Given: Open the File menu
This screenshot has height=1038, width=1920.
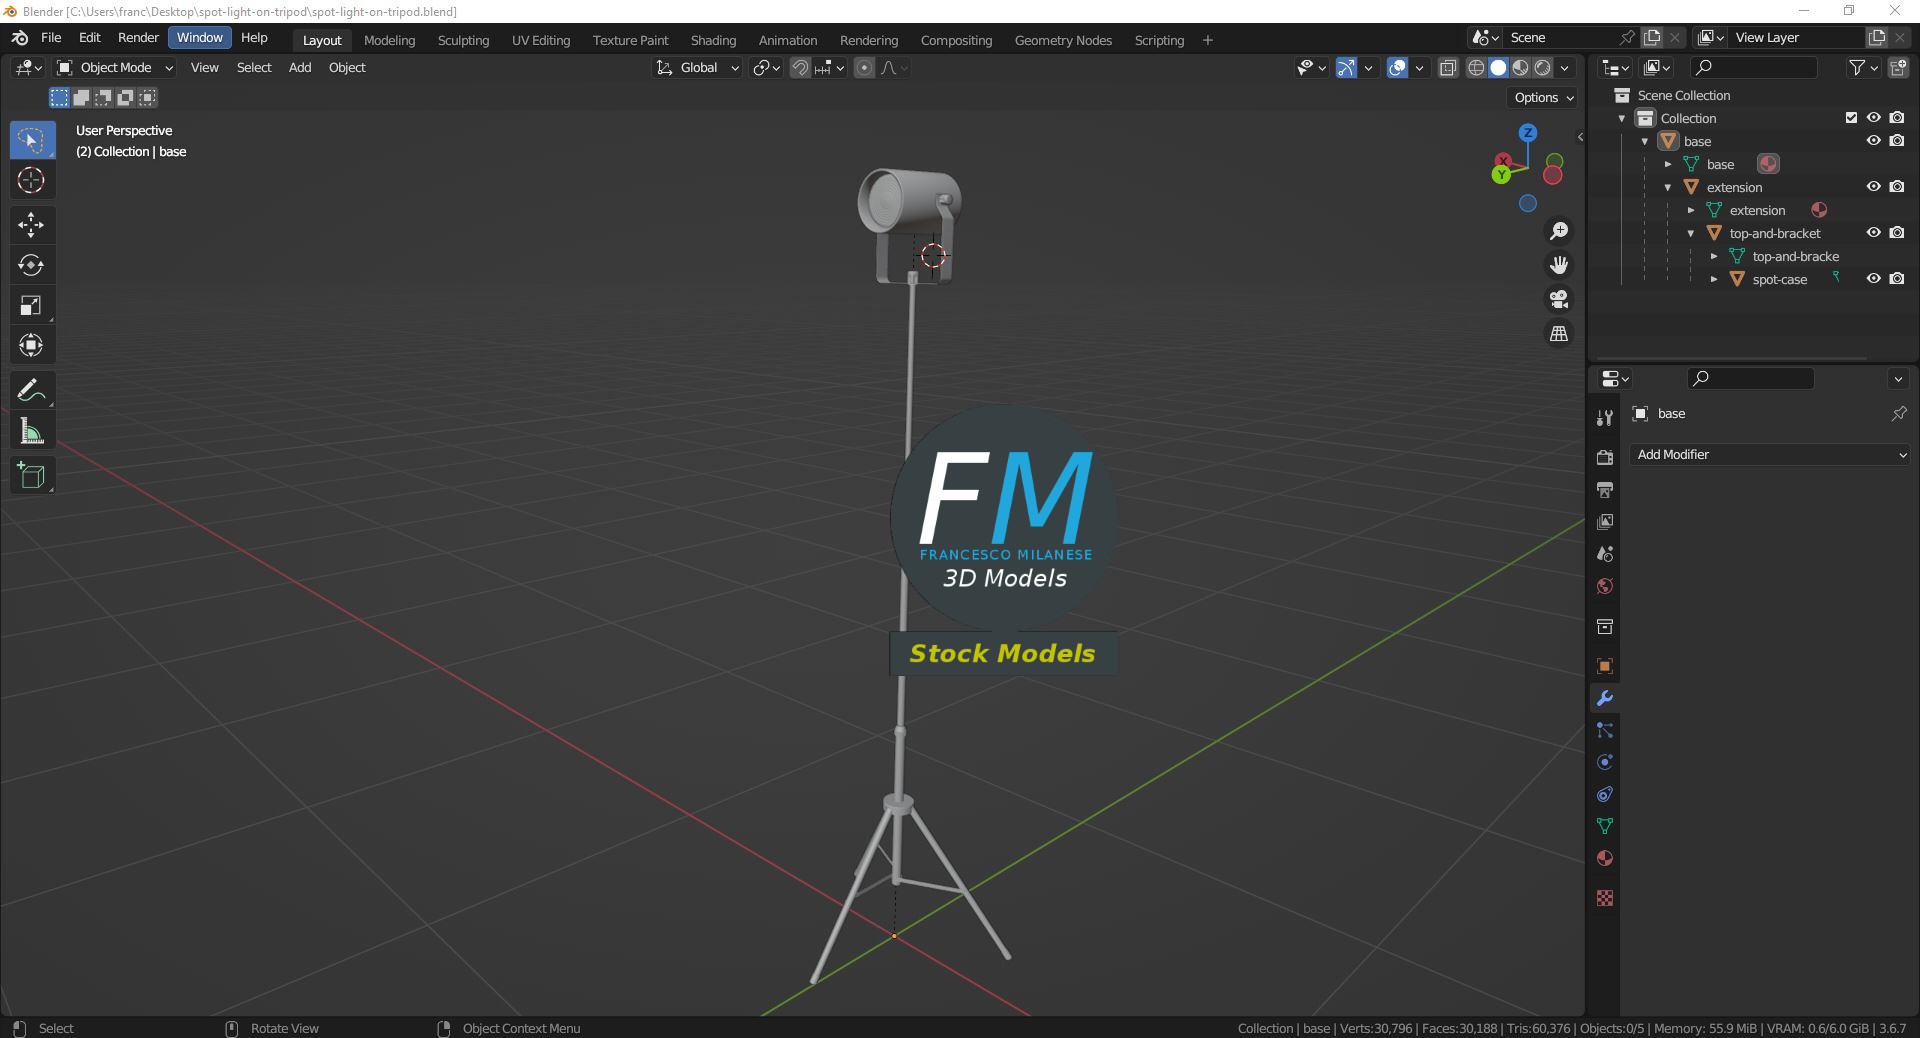Looking at the screenshot, I should [51, 38].
